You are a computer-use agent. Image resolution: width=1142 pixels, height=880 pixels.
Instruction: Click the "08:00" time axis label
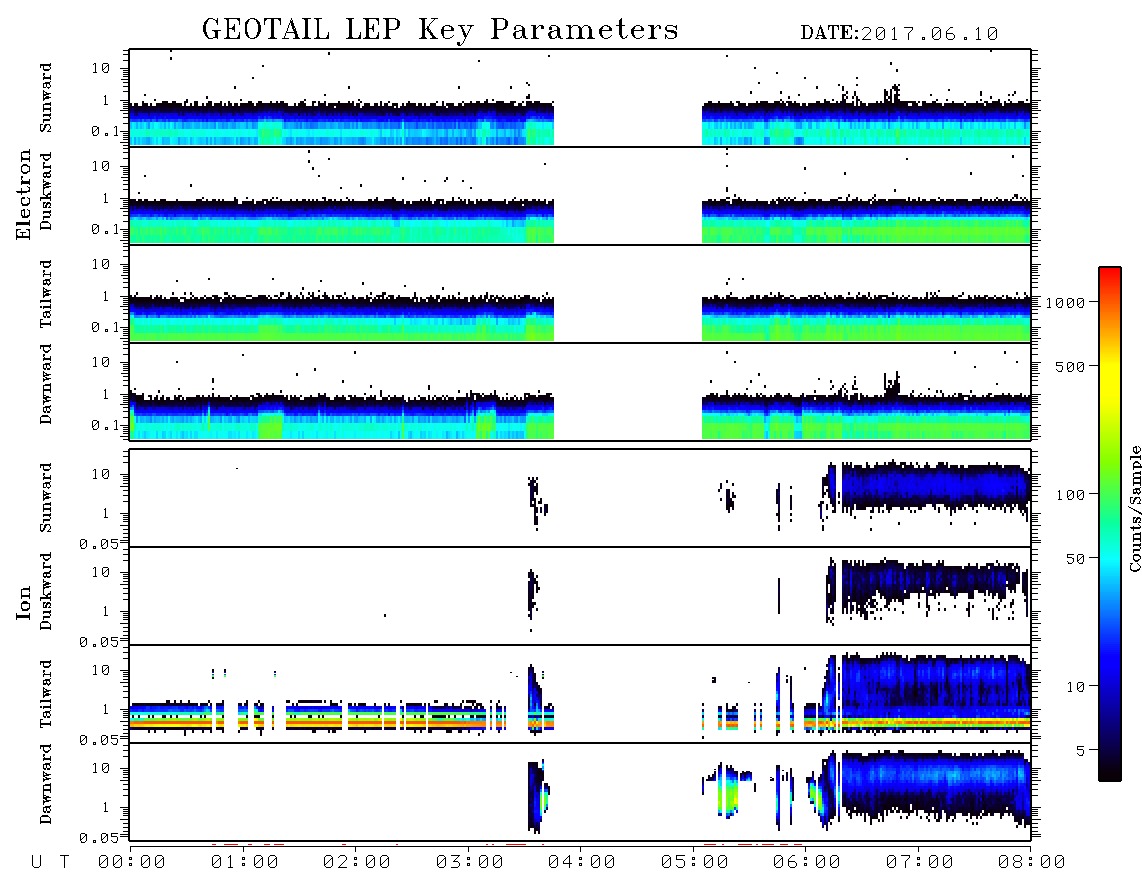pyautogui.click(x=1032, y=862)
